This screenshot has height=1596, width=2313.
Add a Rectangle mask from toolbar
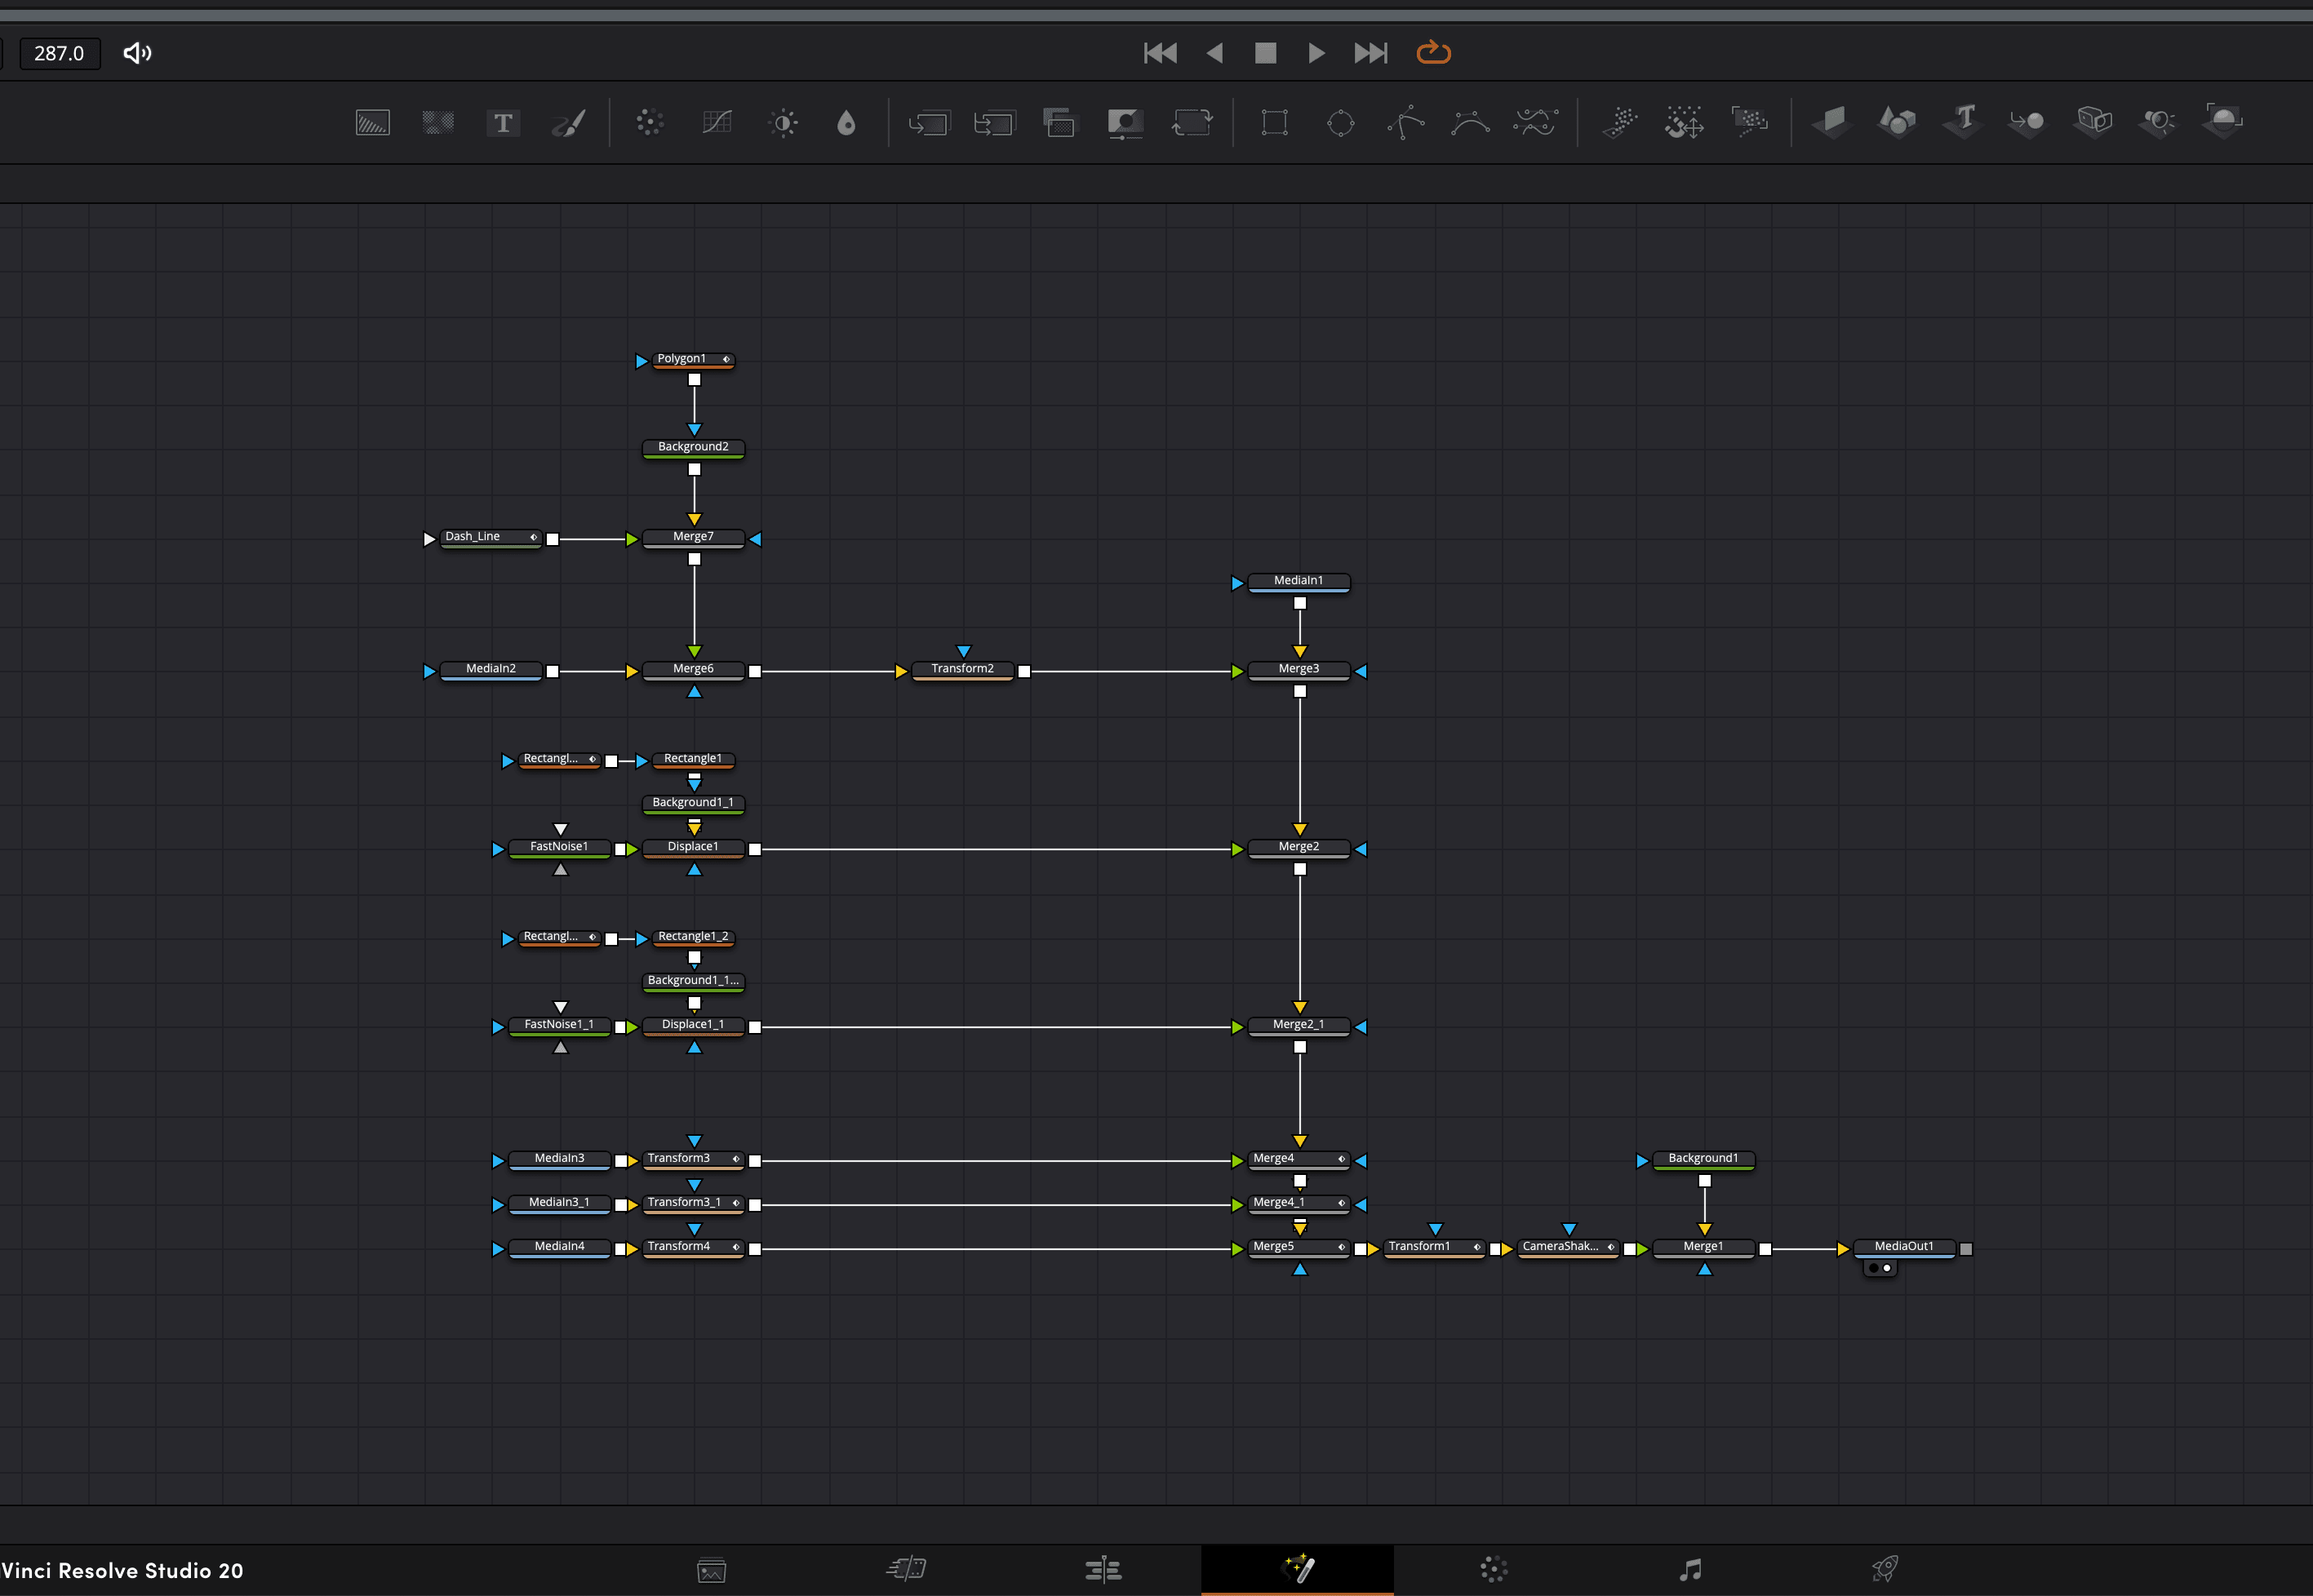click(1274, 123)
